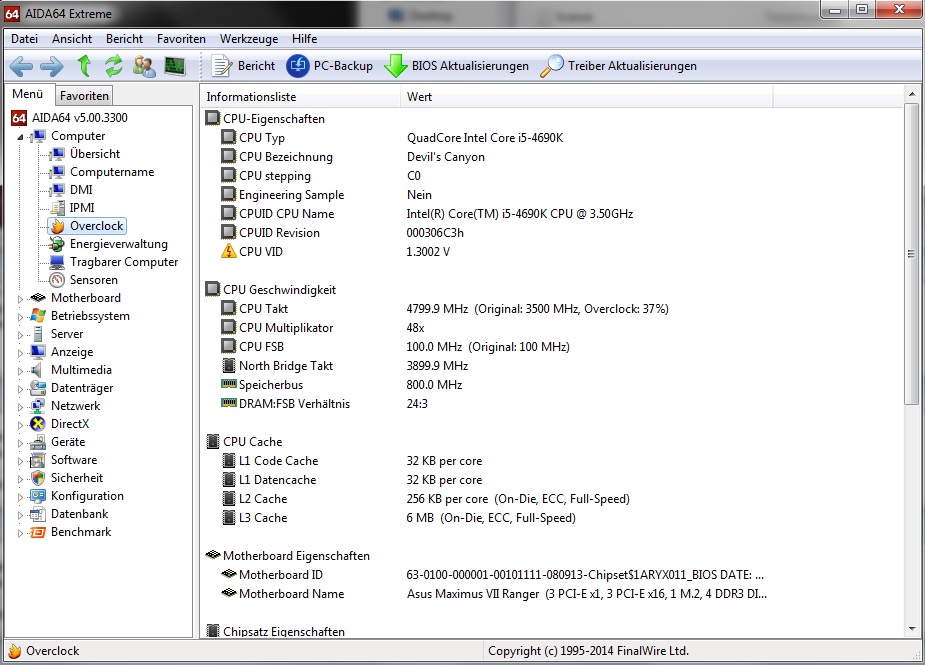Click the Bericht toolbar button
This screenshot has height=665, width=925.
244,65
